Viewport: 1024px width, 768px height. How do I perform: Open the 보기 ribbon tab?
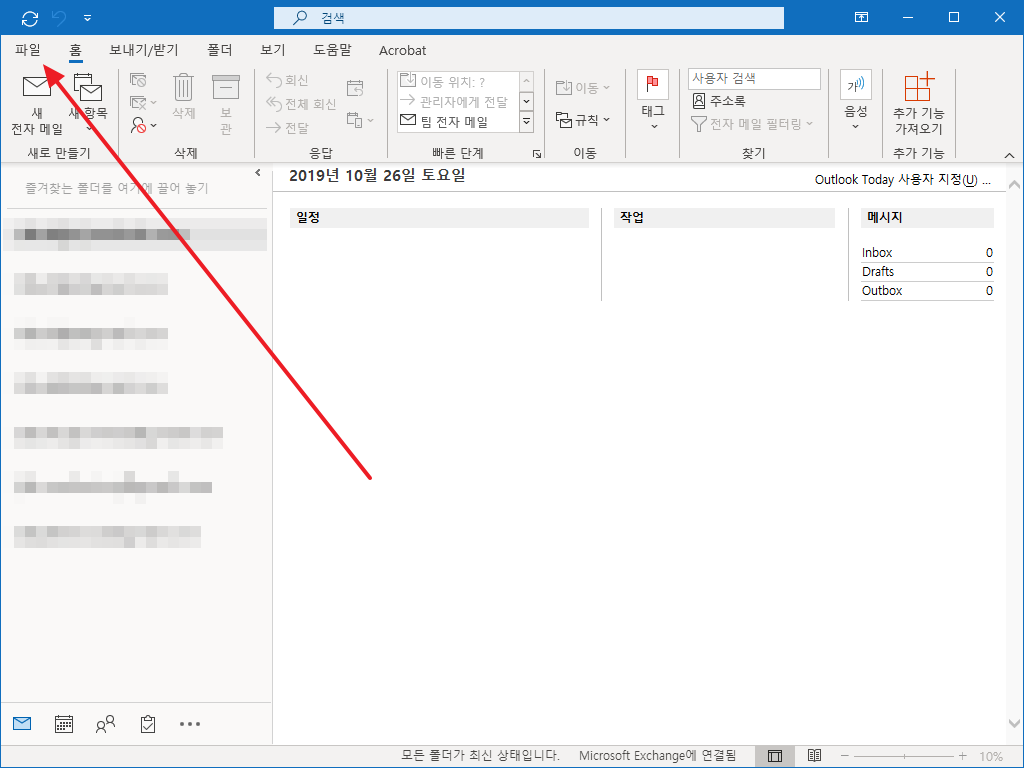[x=272, y=50]
